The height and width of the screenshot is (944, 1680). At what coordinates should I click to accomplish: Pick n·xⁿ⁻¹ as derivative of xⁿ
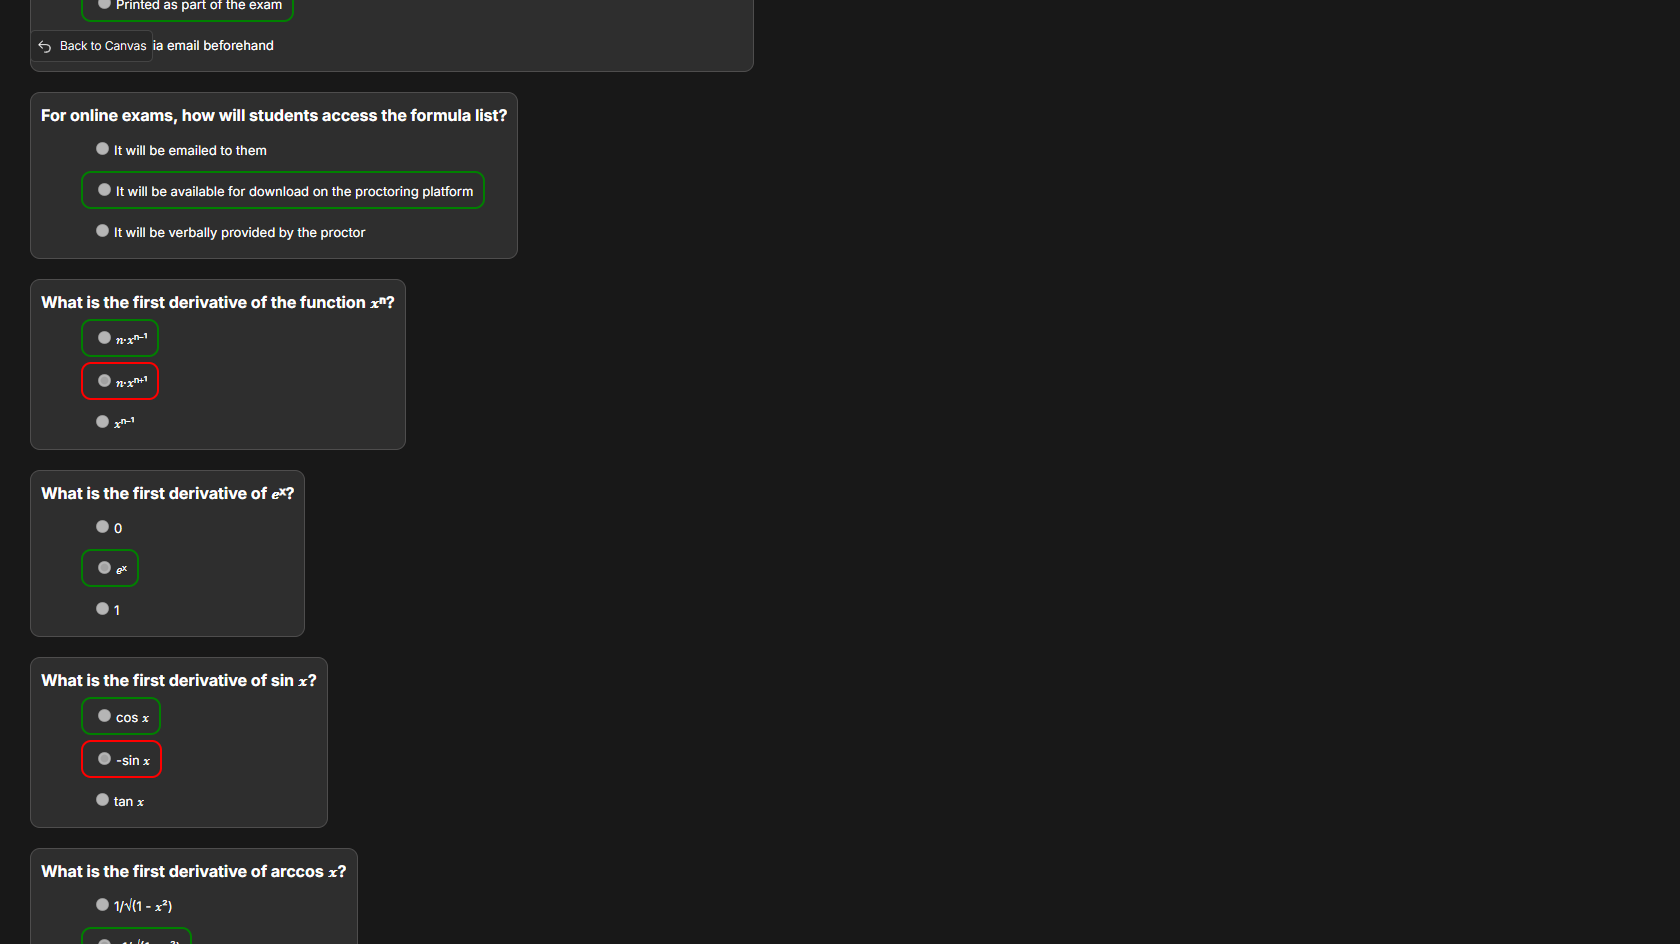coord(105,338)
